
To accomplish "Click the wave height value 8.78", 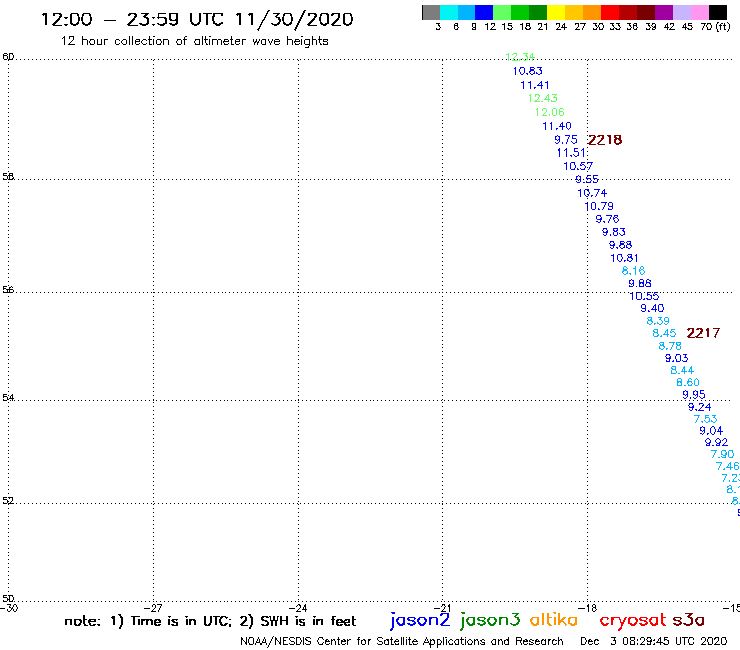I will click(x=670, y=346).
